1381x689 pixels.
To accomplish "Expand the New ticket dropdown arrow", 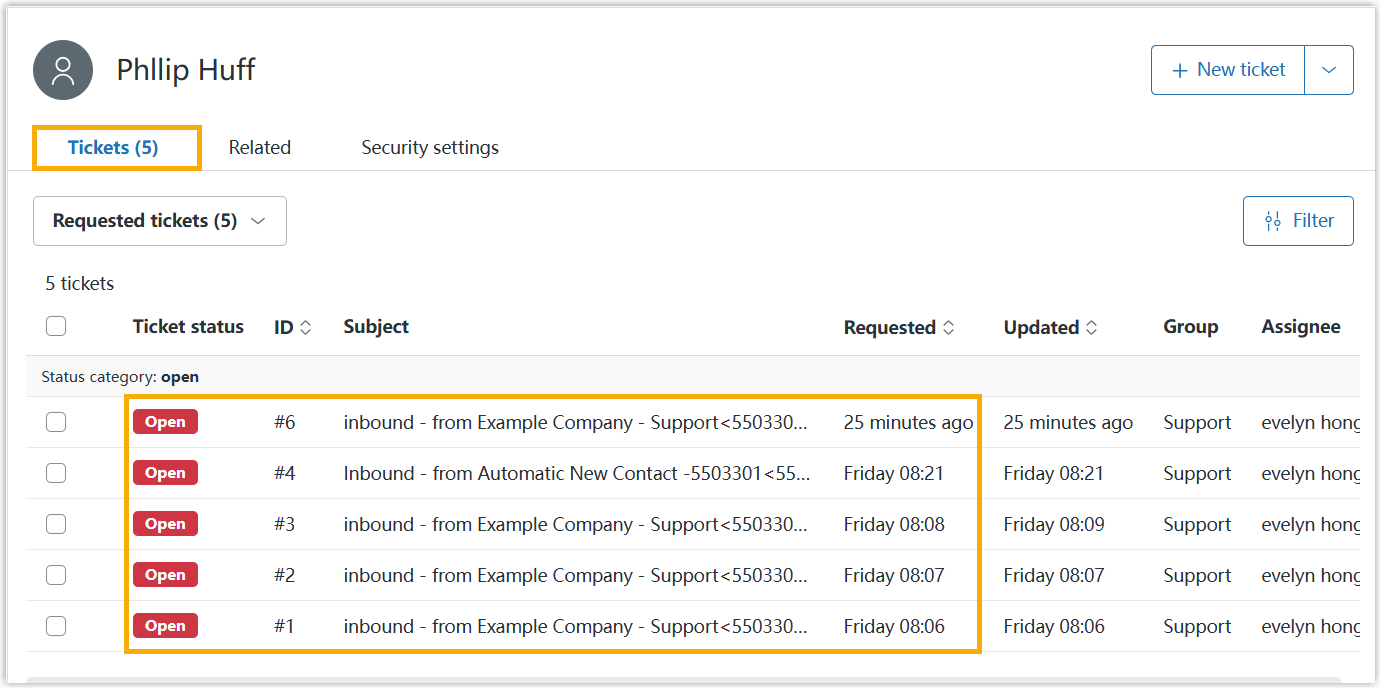I will pyautogui.click(x=1329, y=70).
